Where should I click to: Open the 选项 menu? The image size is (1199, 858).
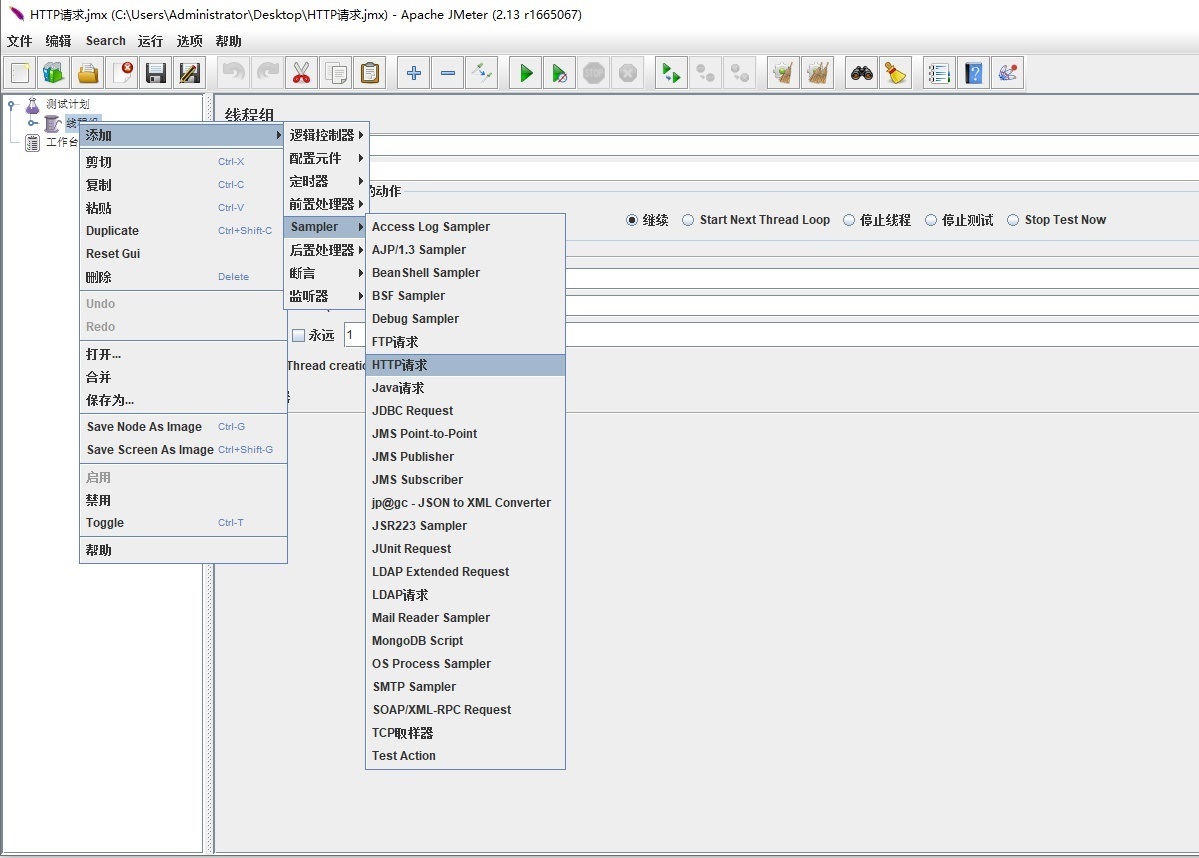point(190,41)
